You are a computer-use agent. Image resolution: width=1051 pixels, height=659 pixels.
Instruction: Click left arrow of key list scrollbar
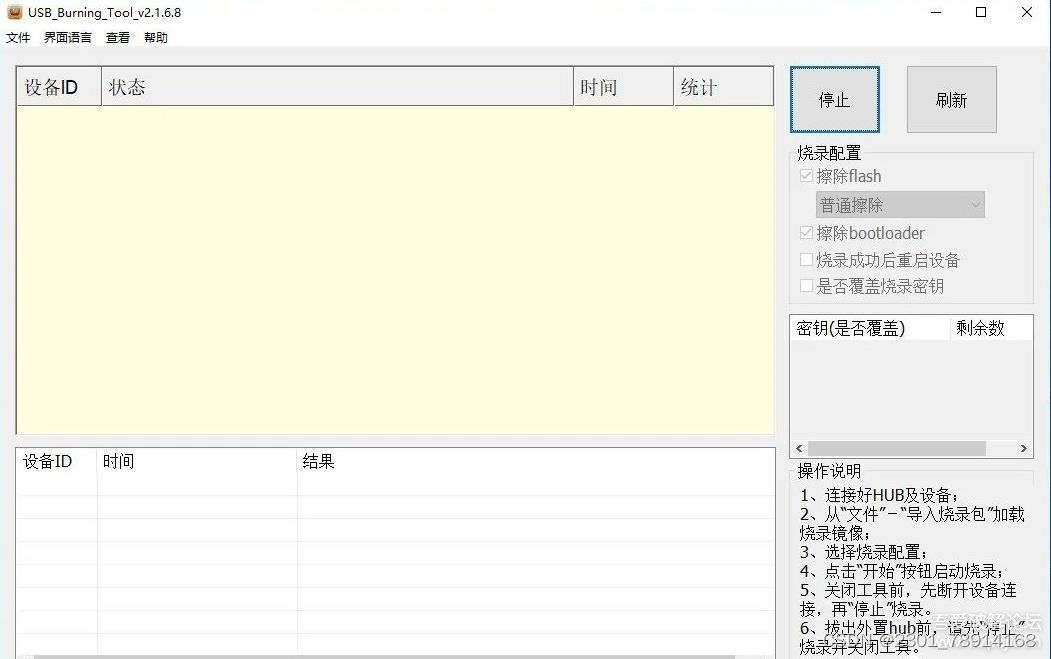pos(799,448)
